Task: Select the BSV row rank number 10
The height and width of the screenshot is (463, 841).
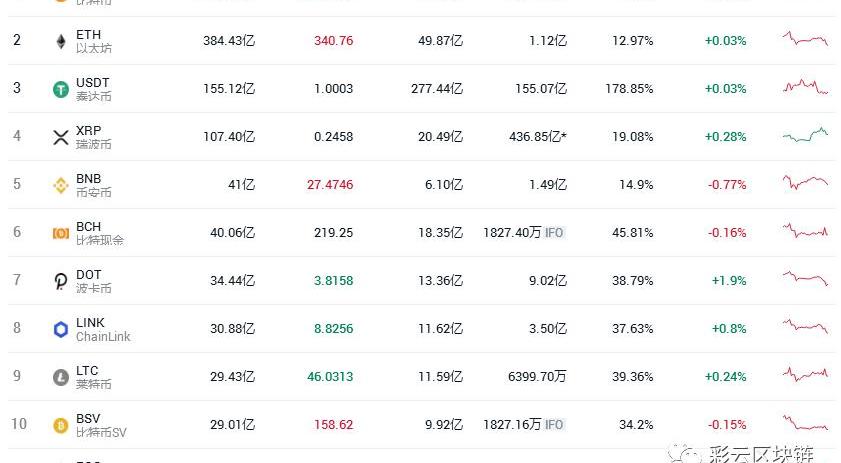Action: [x=18, y=424]
